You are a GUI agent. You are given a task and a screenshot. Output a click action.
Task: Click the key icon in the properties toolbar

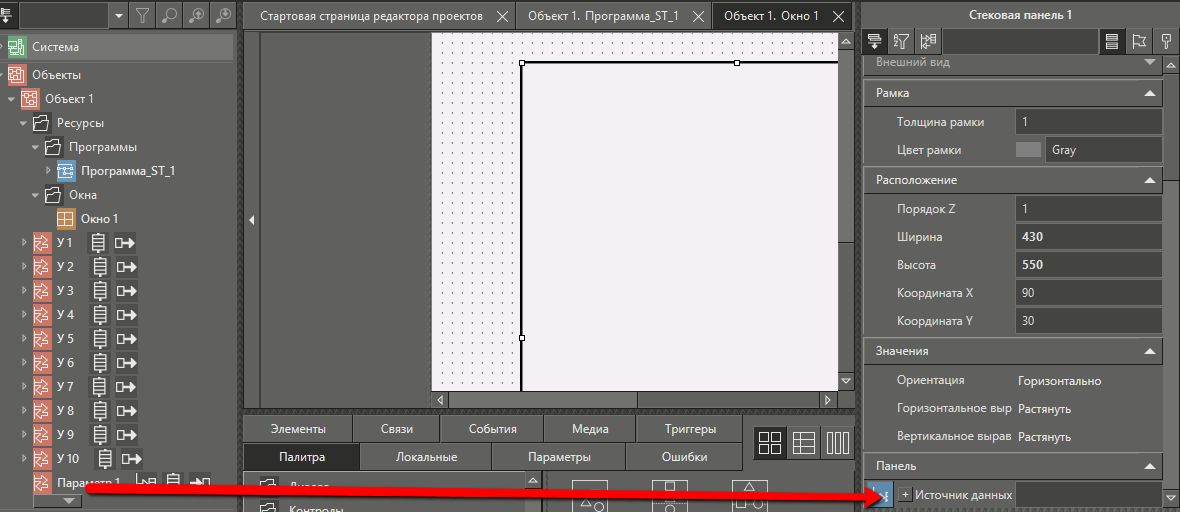tap(1166, 41)
